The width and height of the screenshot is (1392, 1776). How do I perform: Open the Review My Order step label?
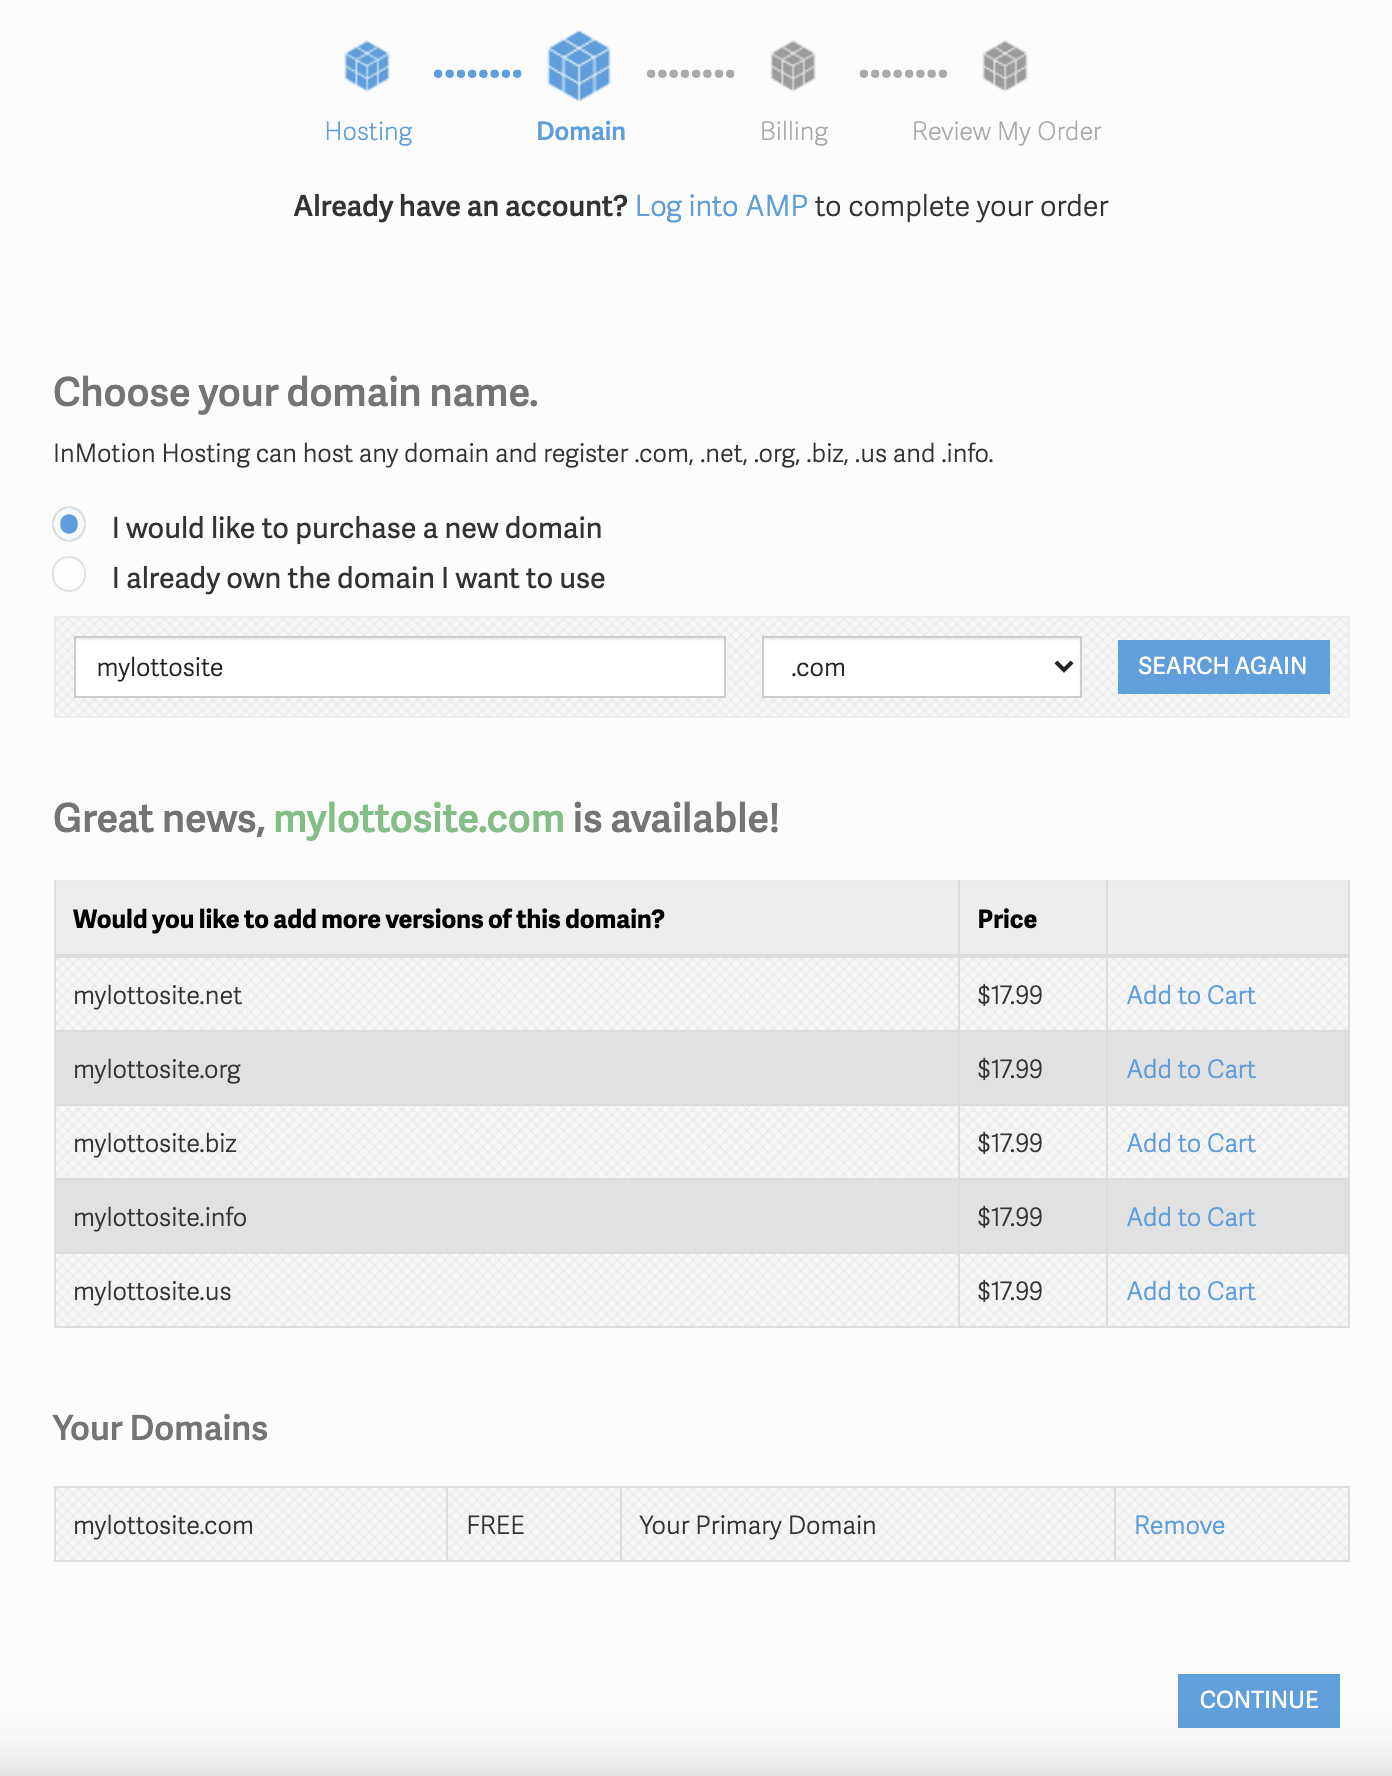pyautogui.click(x=1006, y=131)
